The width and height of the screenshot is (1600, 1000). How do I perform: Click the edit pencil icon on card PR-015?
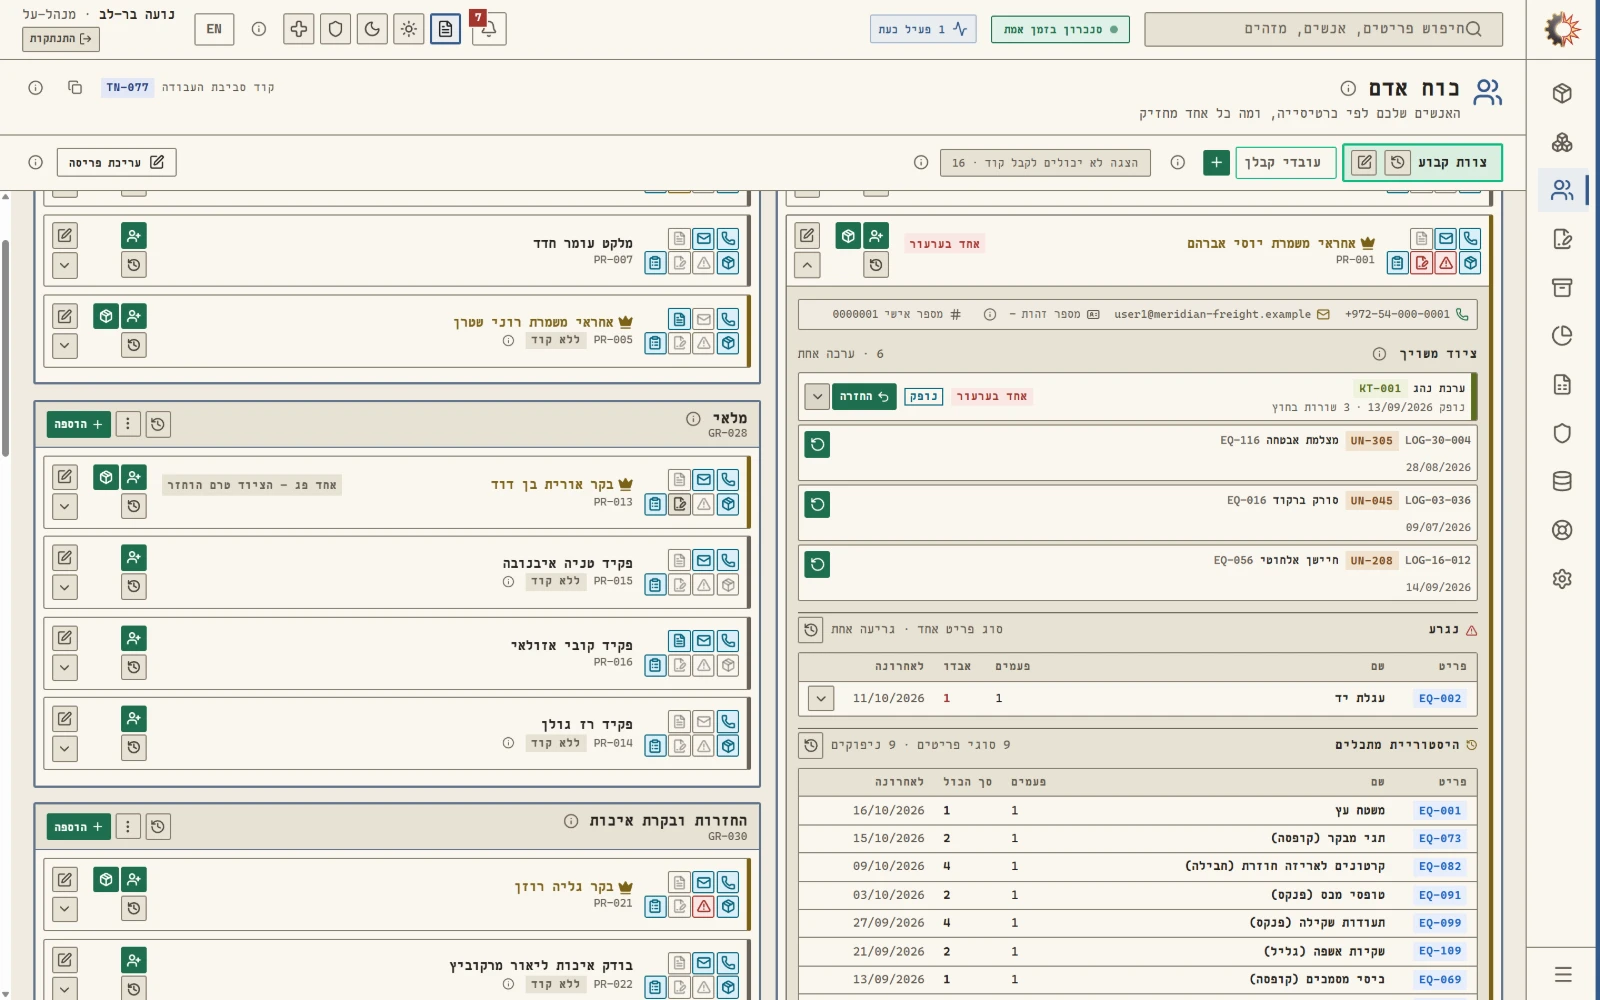65,558
